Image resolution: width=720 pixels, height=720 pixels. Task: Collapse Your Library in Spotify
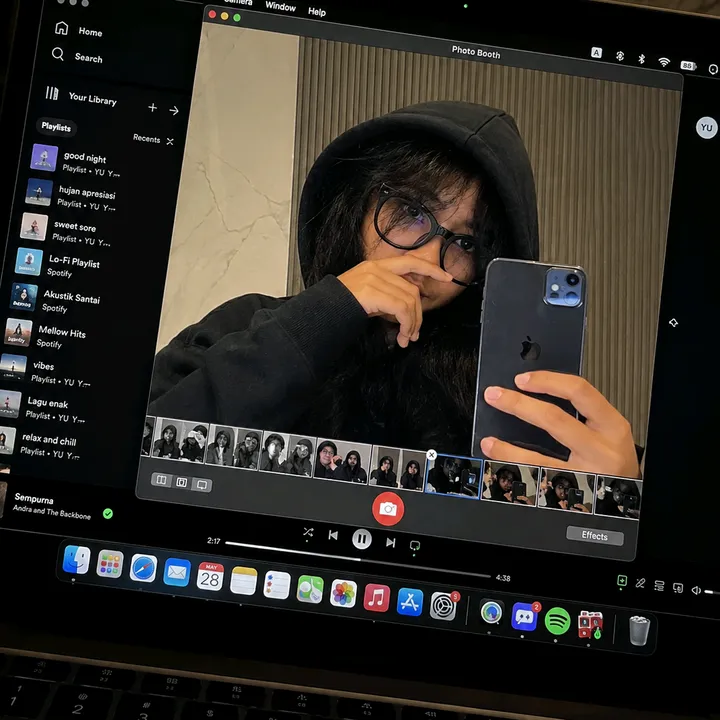(x=81, y=96)
